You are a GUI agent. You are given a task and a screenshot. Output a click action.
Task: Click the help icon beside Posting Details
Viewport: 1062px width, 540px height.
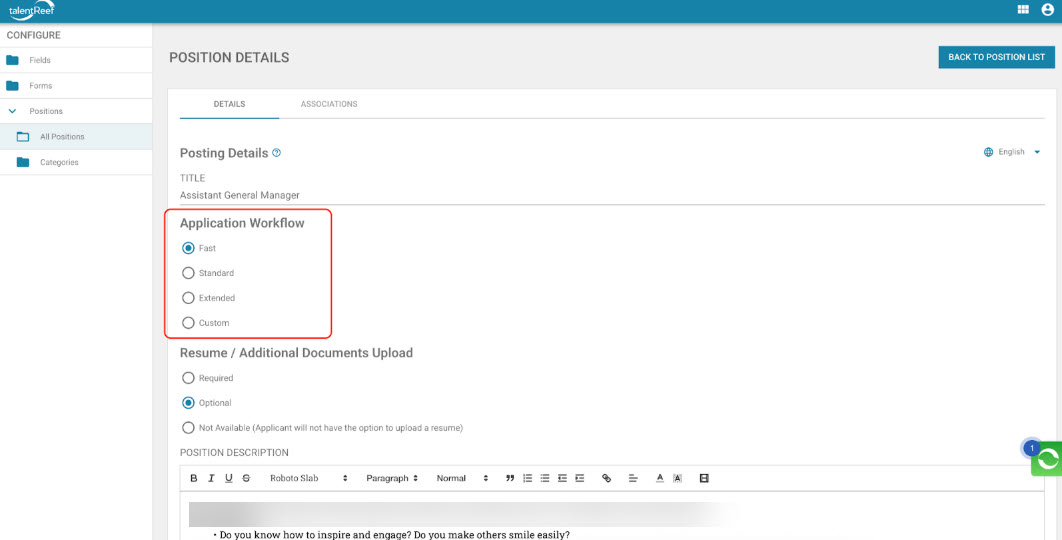click(x=277, y=153)
